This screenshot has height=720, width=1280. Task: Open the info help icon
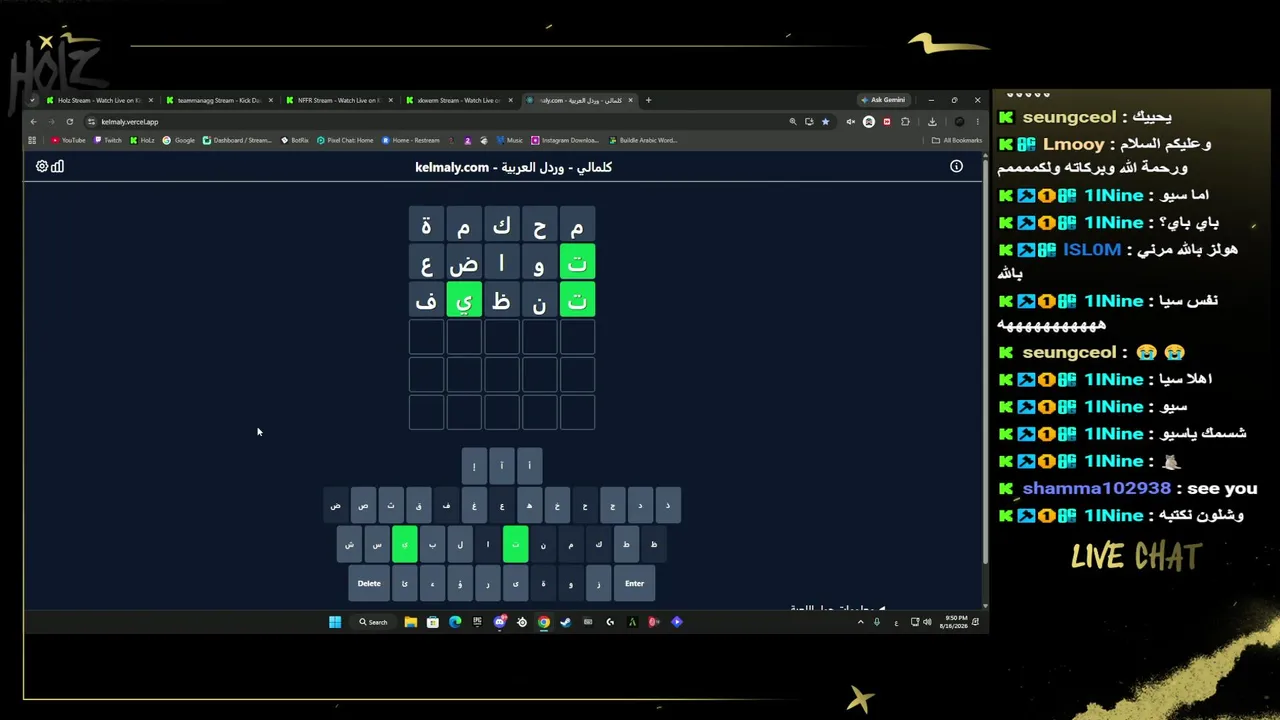[956, 167]
